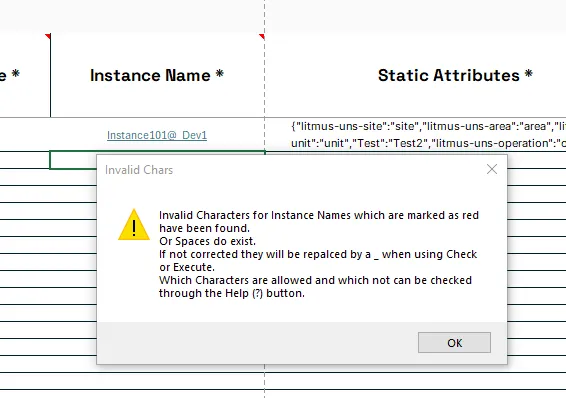This screenshot has height=398, width=566.
Task: Click the Invalid Chars dialog title
Action: click(139, 170)
